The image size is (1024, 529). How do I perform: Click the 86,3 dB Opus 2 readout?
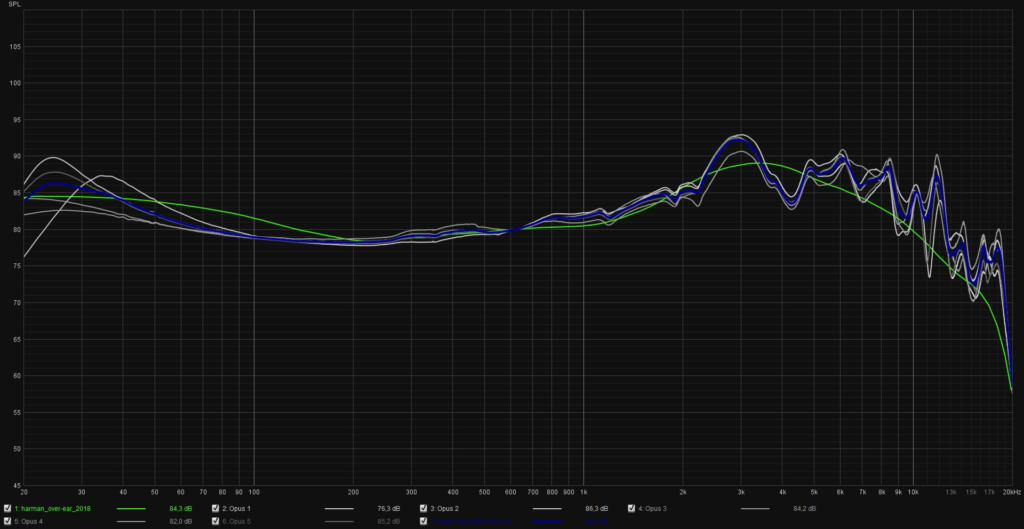597,508
